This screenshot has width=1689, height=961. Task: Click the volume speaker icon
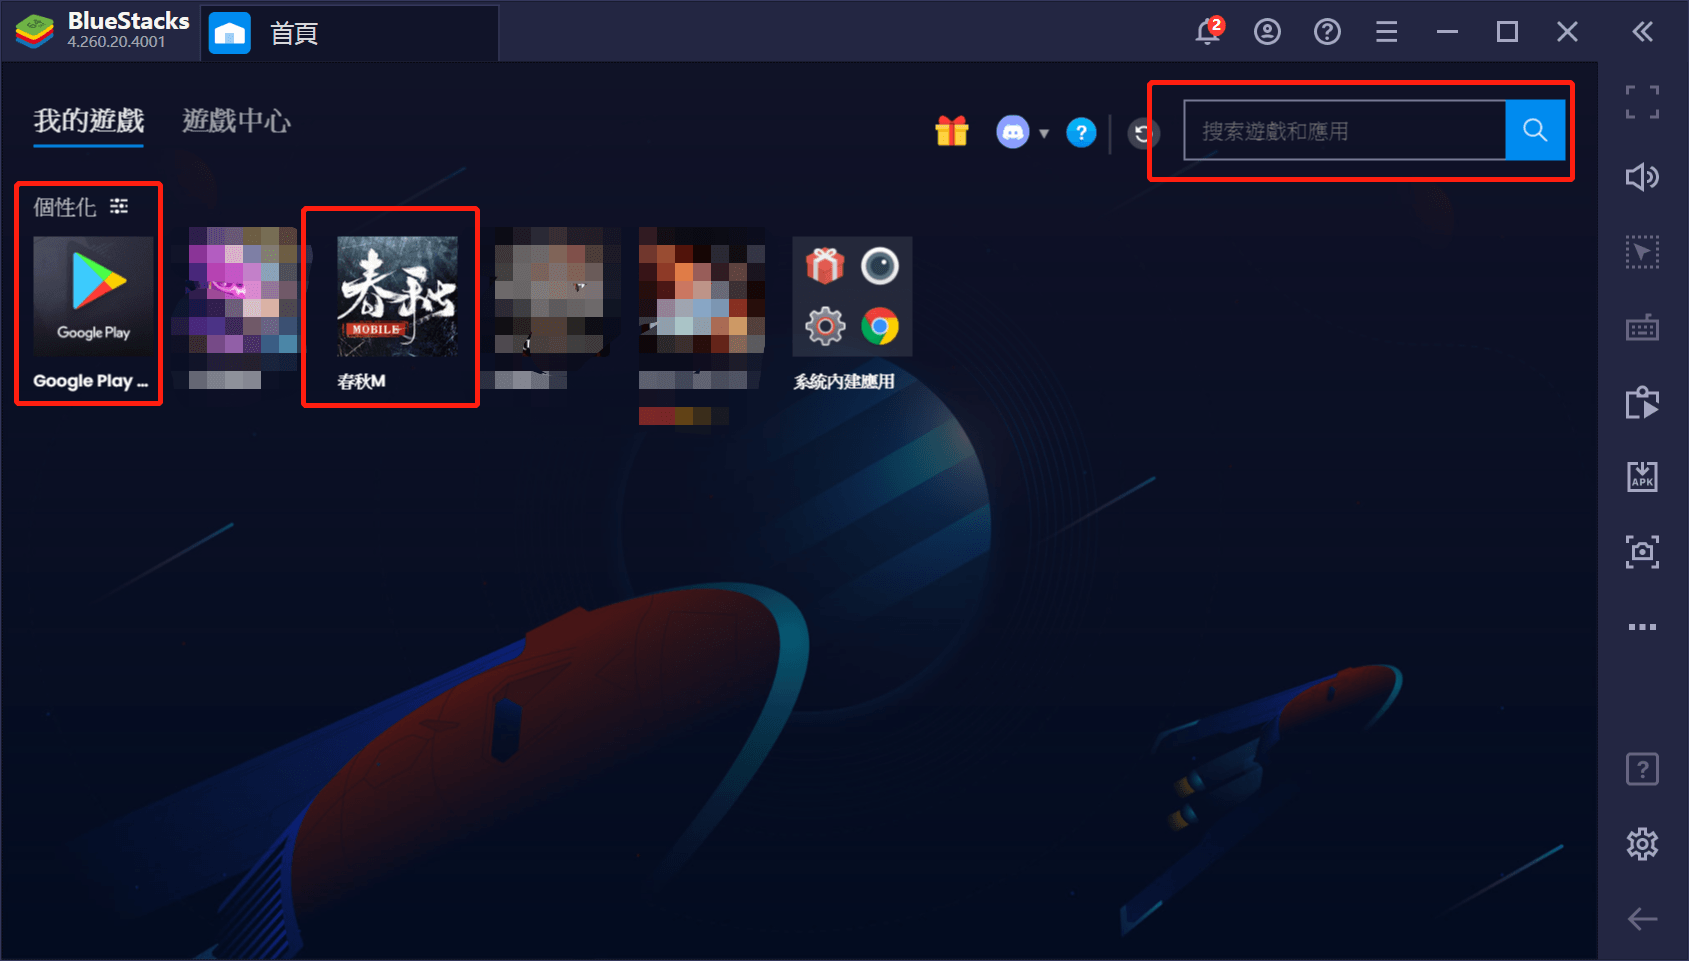coord(1642,177)
